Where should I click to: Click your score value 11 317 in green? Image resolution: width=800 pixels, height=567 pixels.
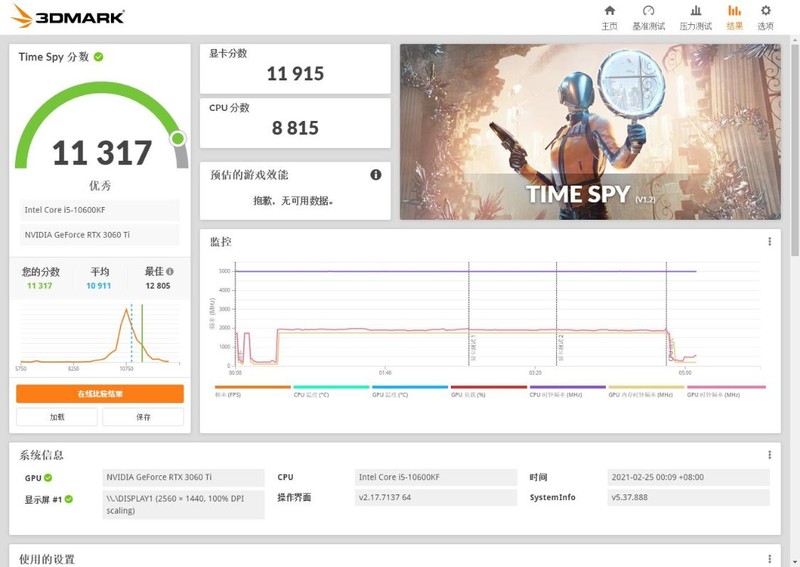(40, 286)
